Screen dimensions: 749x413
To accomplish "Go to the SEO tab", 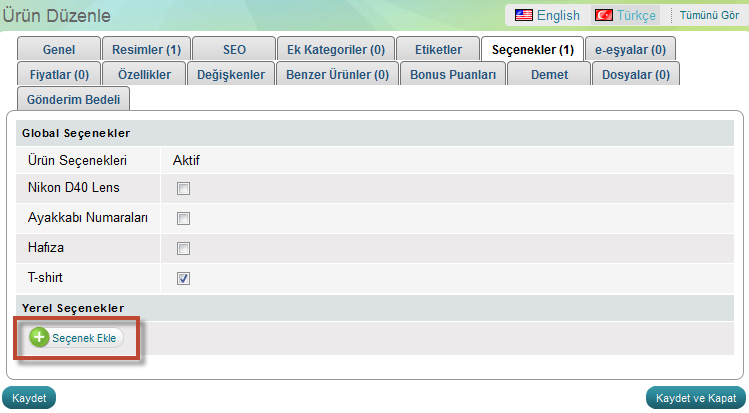I will (233, 49).
